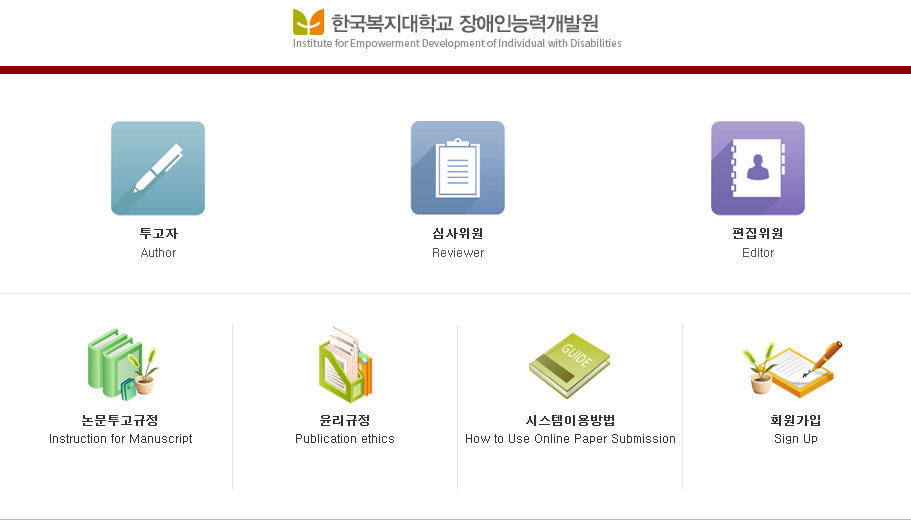
Task: Open How to Use Online Paper Submission
Action: point(570,439)
